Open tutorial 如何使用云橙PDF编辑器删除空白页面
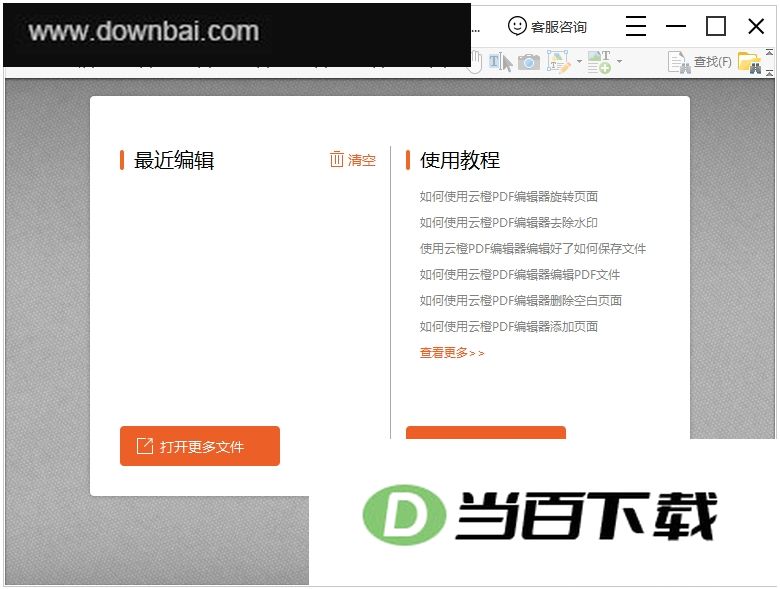The height and width of the screenshot is (589, 780). coord(521,300)
